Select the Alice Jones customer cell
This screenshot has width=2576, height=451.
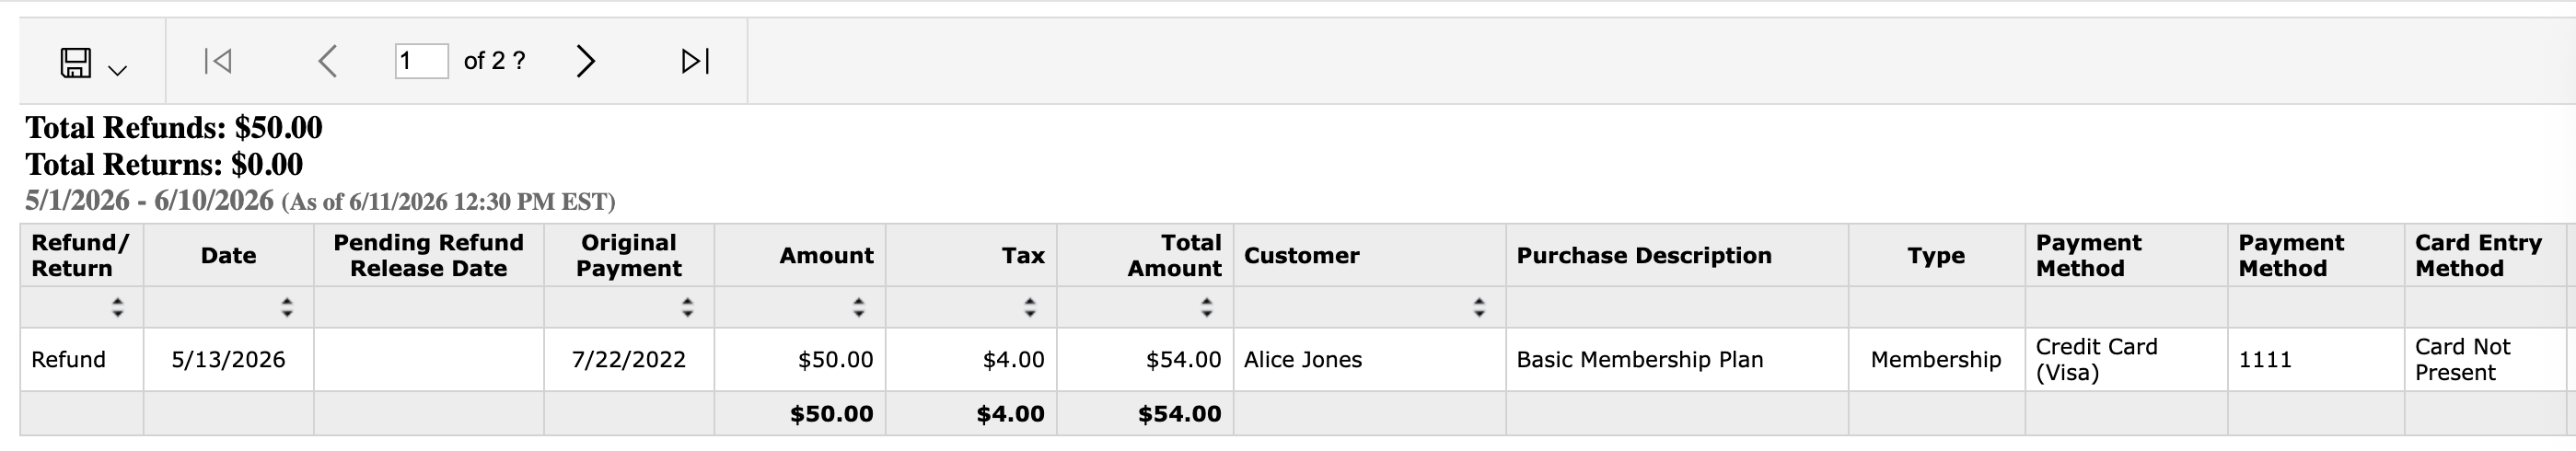[x=1369, y=360]
